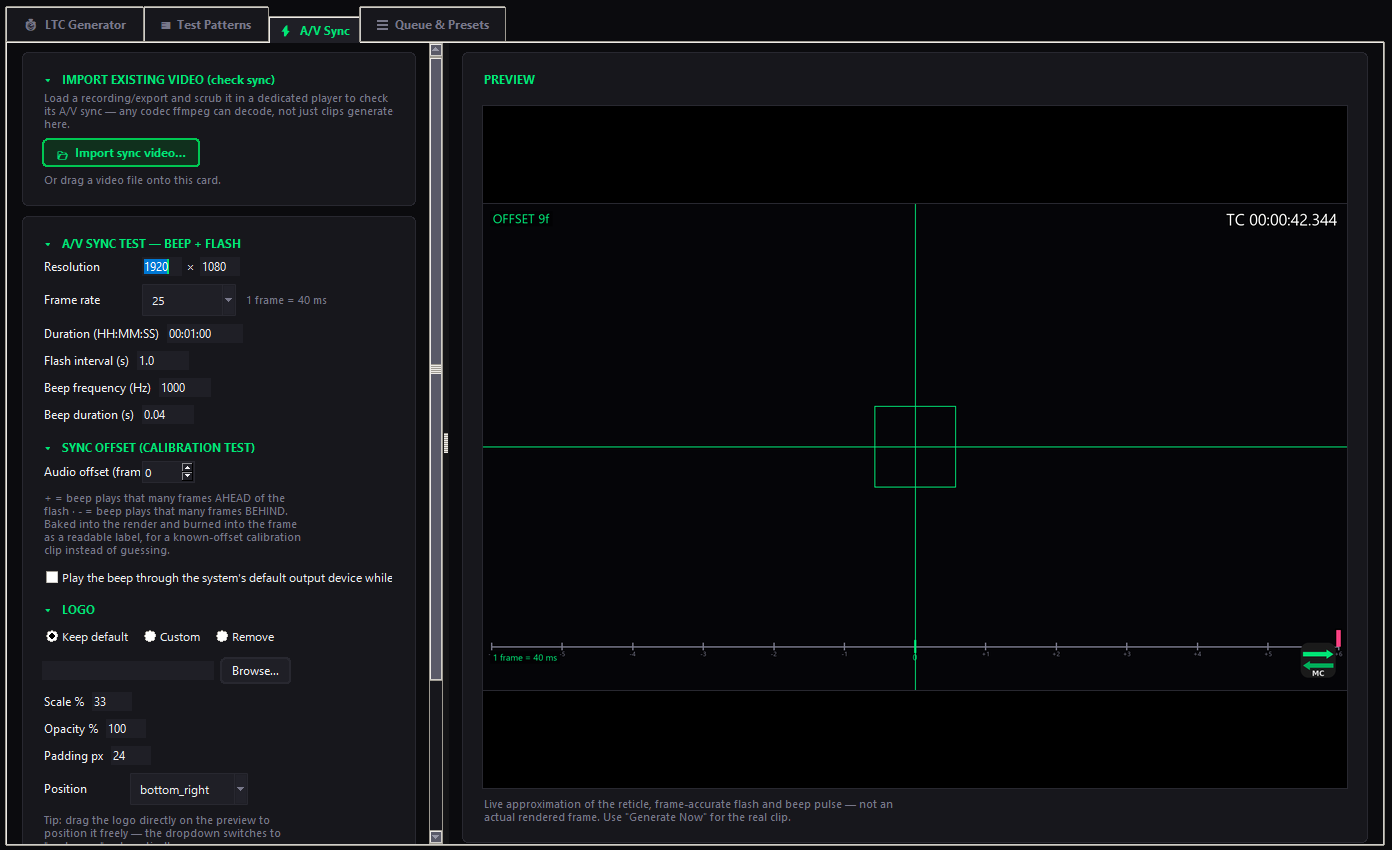This screenshot has height=850, width=1392.
Task: Click the TC 00:00:42.344 timecode text
Action: (1281, 220)
